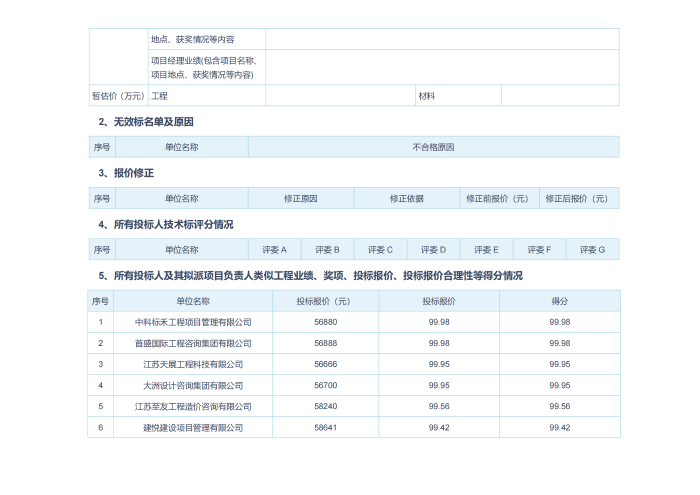Click 投标报价 score '99.95' for 大洲设计
700x495 pixels.
pos(439,385)
